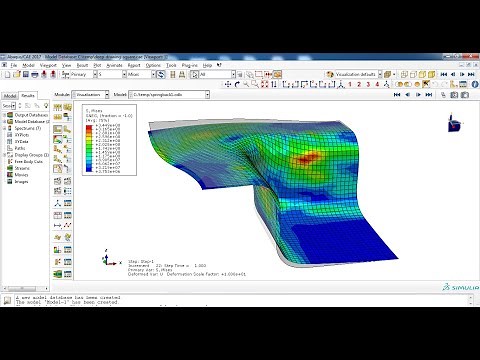
Task: Apply saved view number 3
Action: tap(368, 84)
